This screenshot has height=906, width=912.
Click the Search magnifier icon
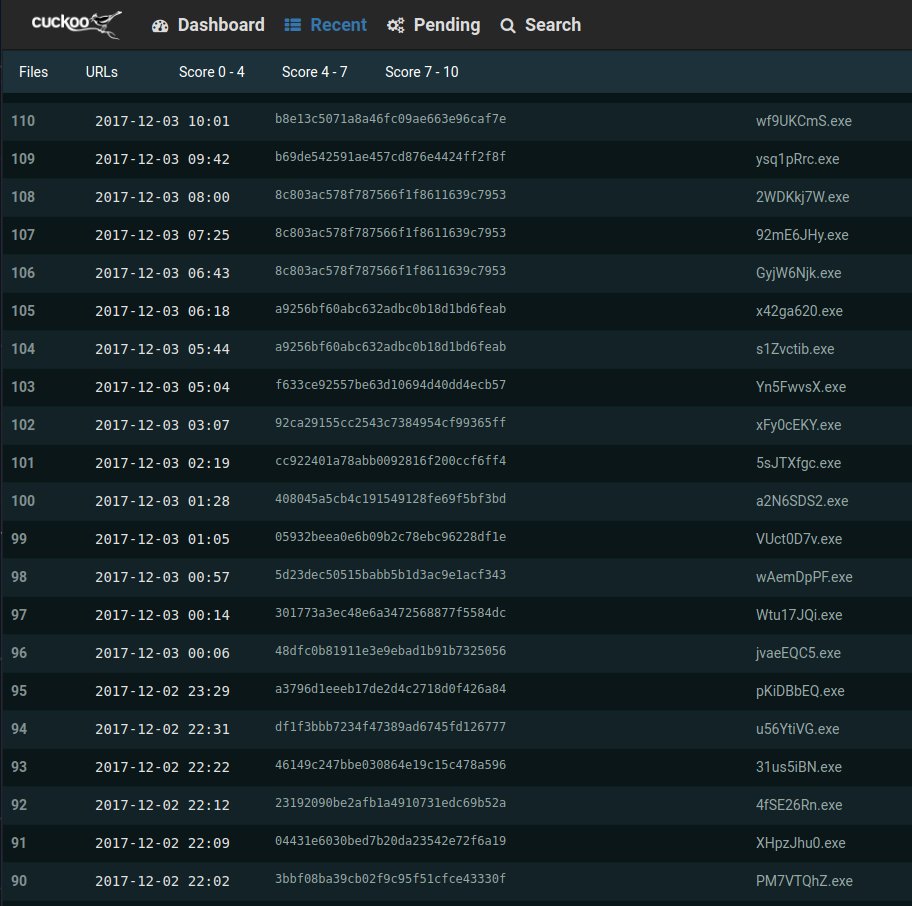coord(508,26)
